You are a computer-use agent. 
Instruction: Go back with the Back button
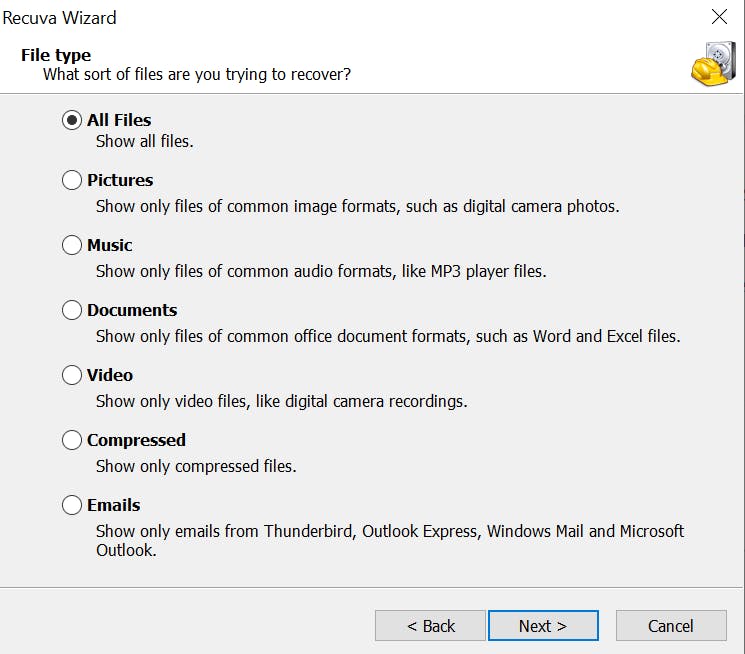pos(430,626)
